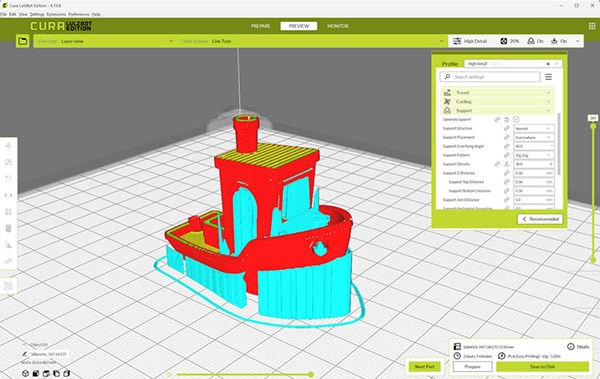The image size is (600, 379).
Task: Click the open file folder icon
Action: pos(23,41)
